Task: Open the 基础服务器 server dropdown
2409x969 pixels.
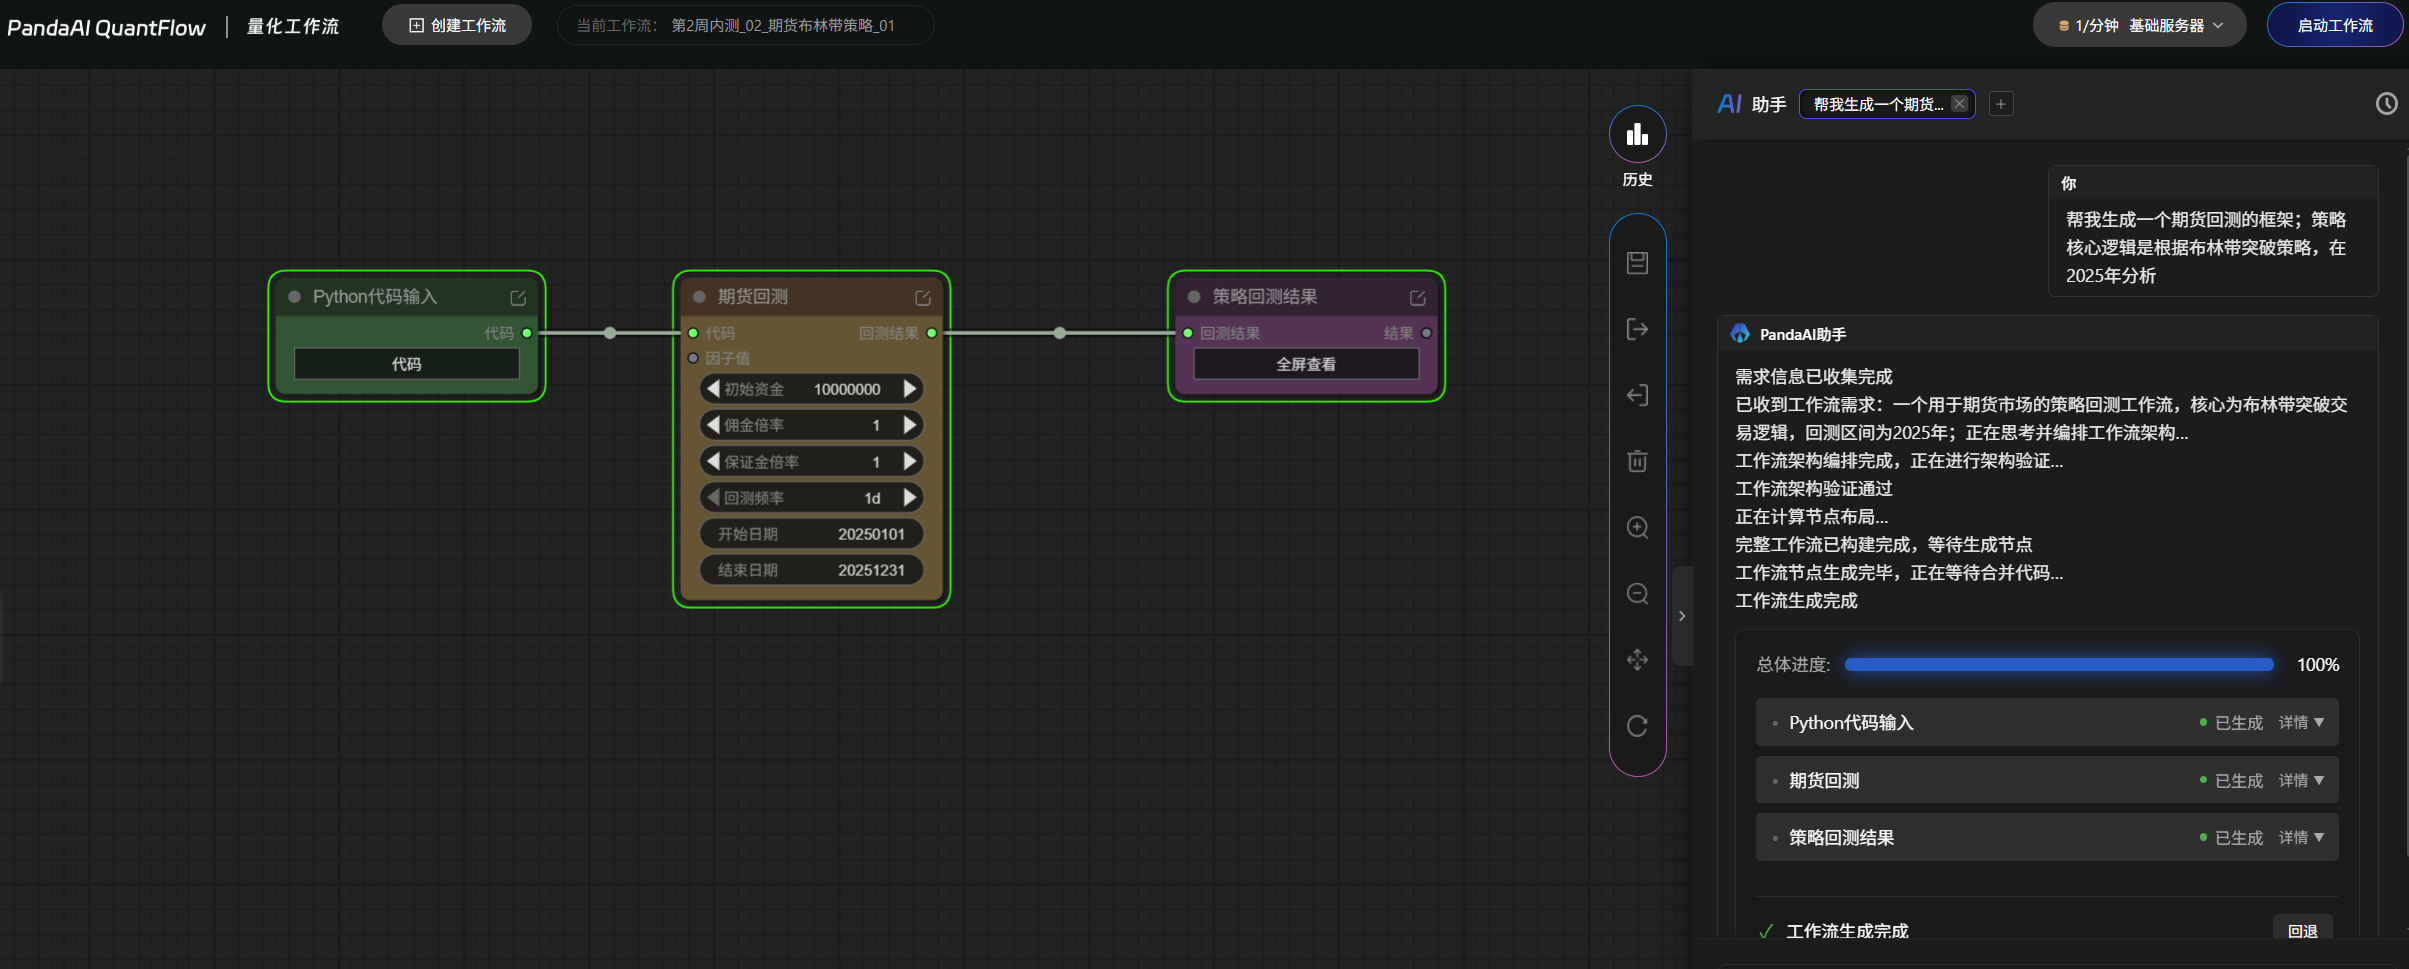Action: point(2139,25)
